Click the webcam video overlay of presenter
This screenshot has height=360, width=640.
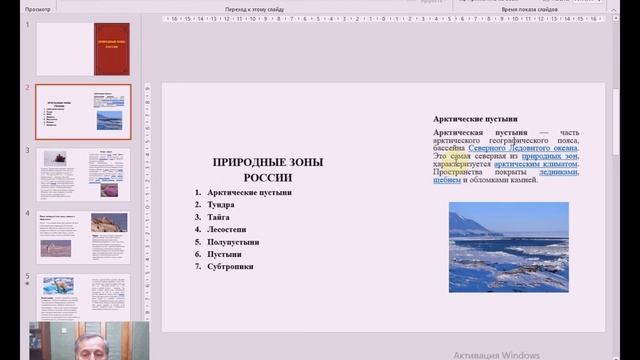(x=89, y=341)
